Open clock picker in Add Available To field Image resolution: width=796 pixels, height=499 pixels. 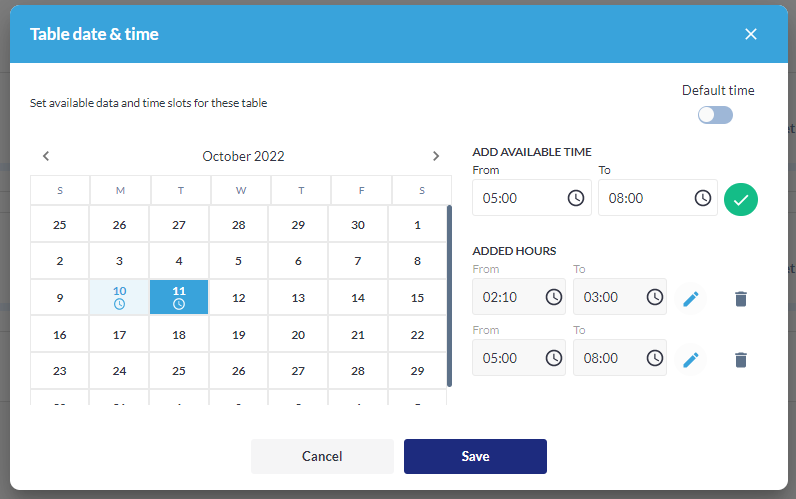[702, 198]
